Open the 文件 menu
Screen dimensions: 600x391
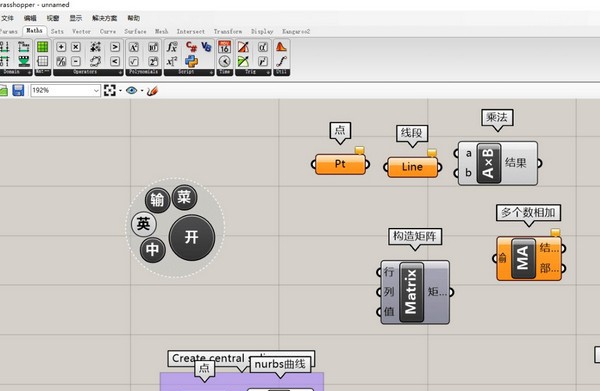click(x=7, y=18)
